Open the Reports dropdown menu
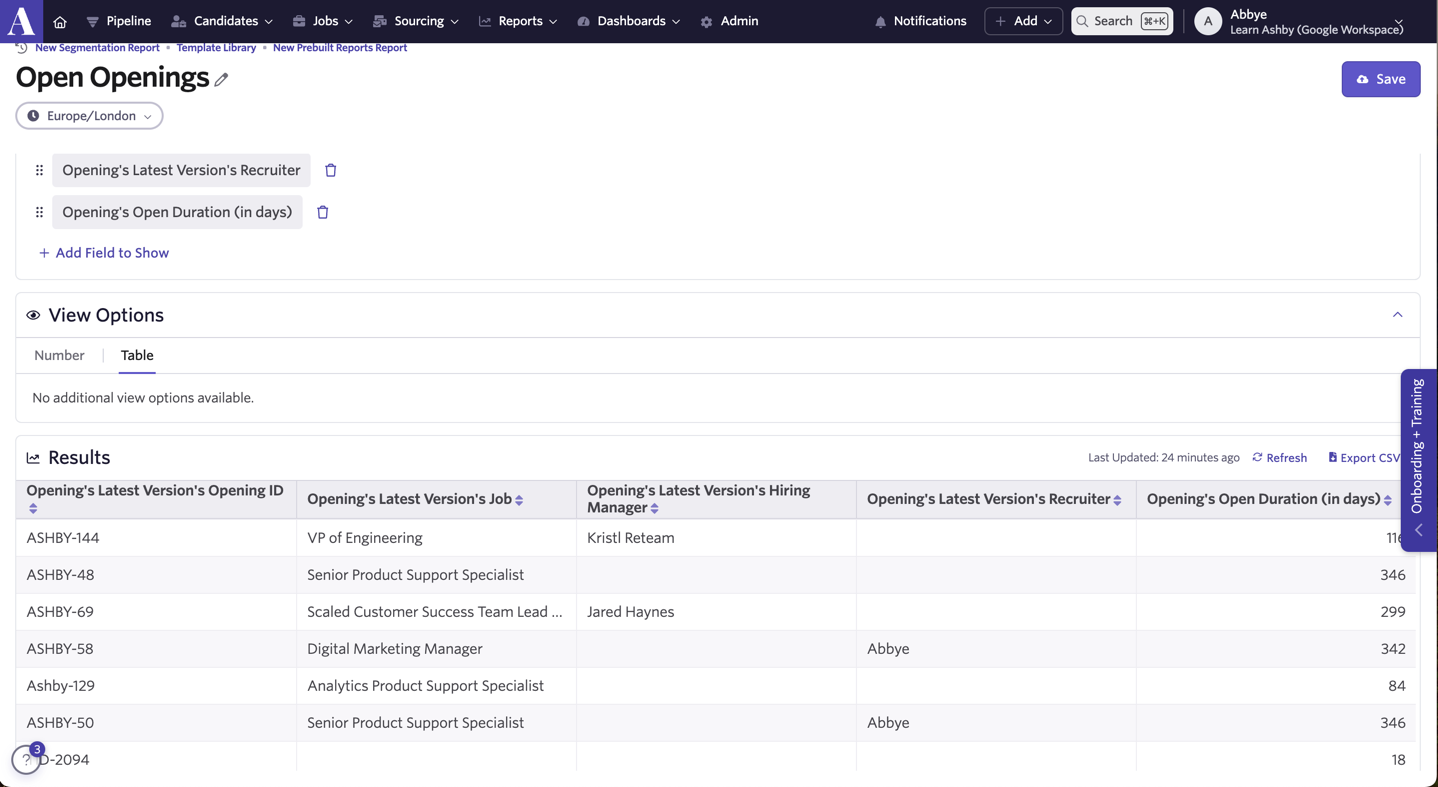 click(518, 21)
